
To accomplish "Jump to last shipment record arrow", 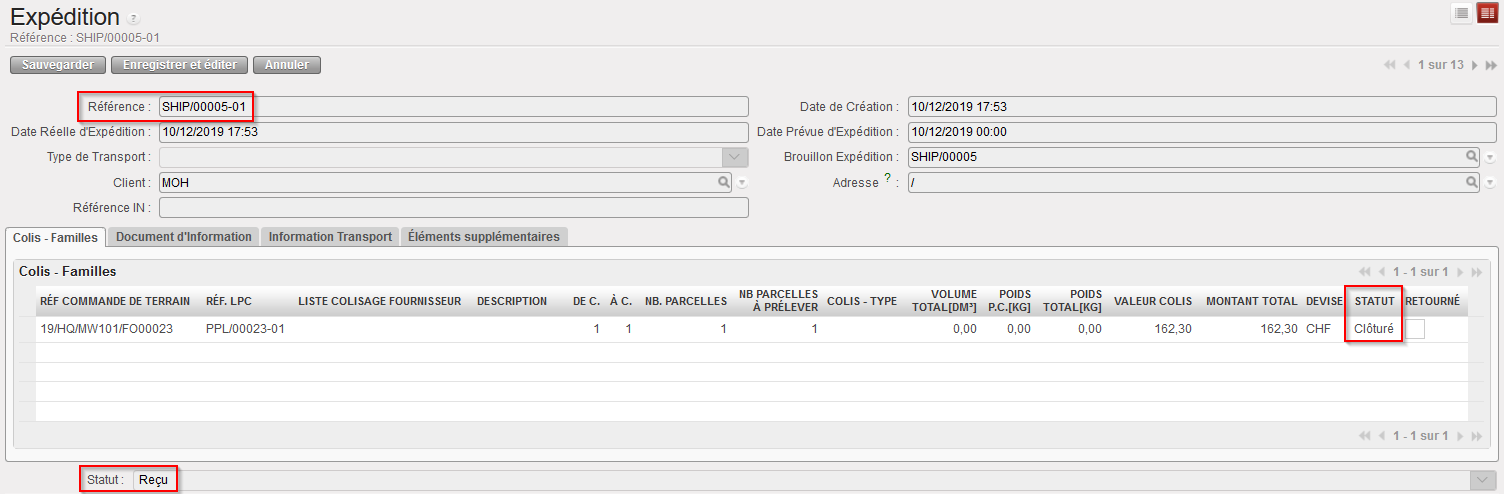I will [x=1491, y=65].
